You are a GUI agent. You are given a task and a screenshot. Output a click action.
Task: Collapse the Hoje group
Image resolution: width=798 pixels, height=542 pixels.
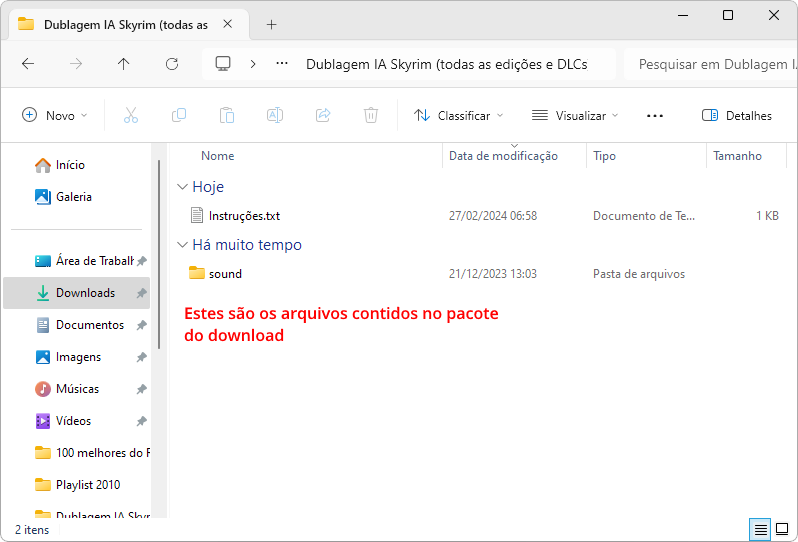(x=182, y=187)
